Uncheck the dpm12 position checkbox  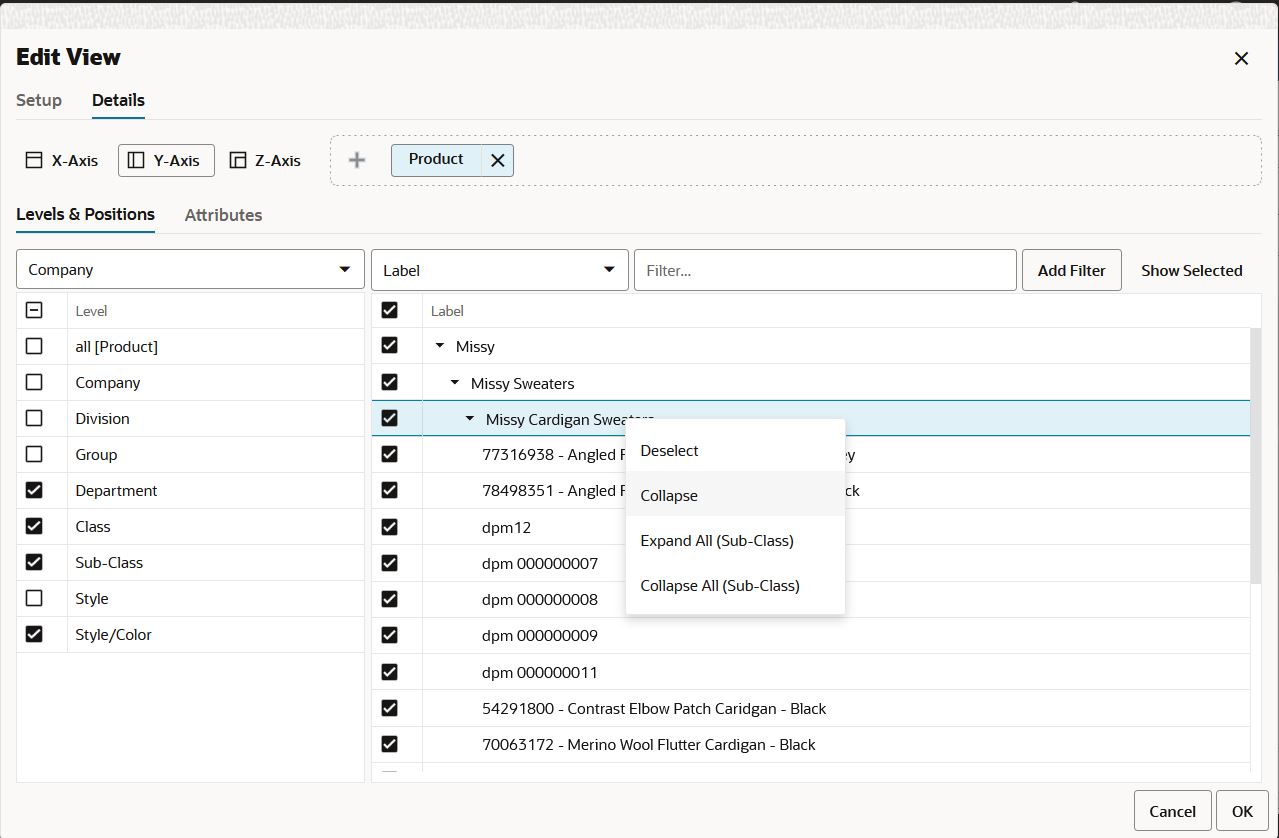390,527
